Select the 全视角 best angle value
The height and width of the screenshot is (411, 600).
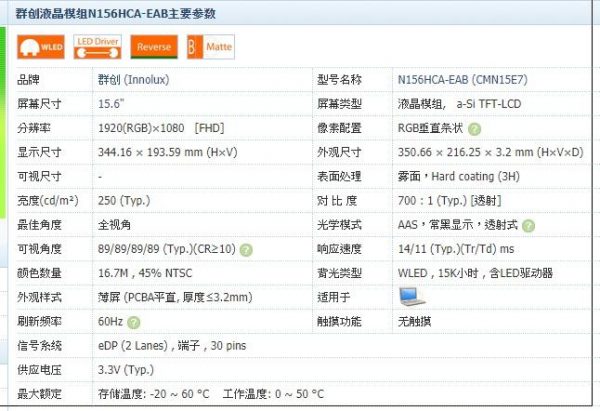point(114,225)
